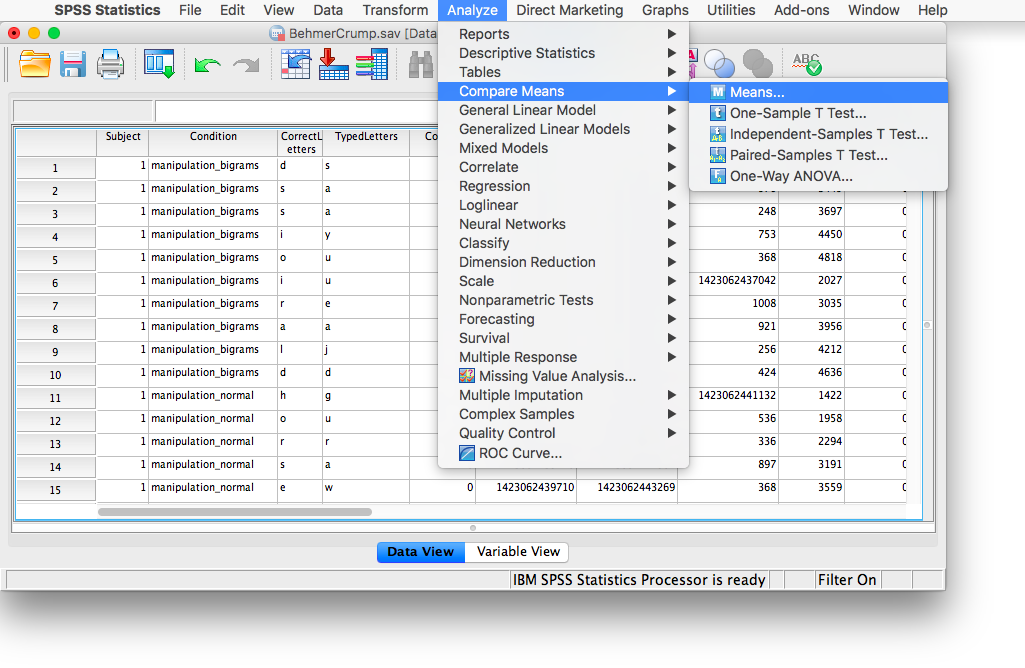
Task: Open the Recall recently used dialogs icon
Action: (159, 65)
